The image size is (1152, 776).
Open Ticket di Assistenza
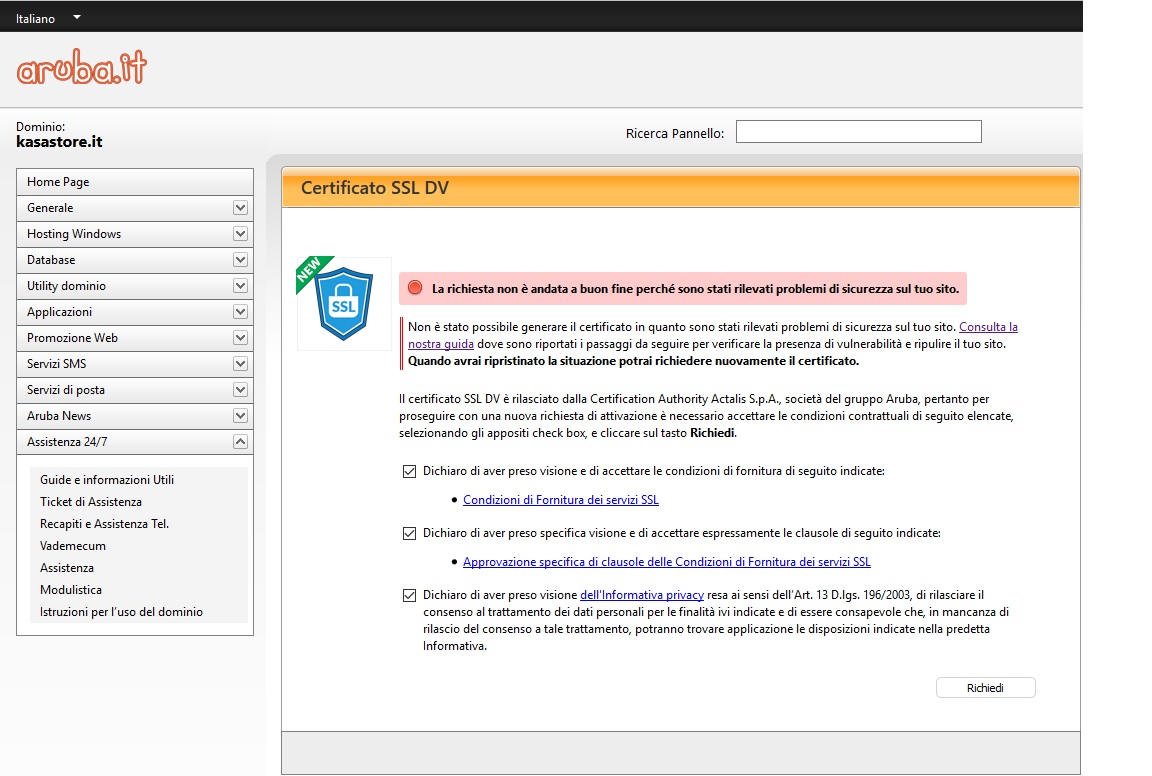pyautogui.click(x=91, y=502)
